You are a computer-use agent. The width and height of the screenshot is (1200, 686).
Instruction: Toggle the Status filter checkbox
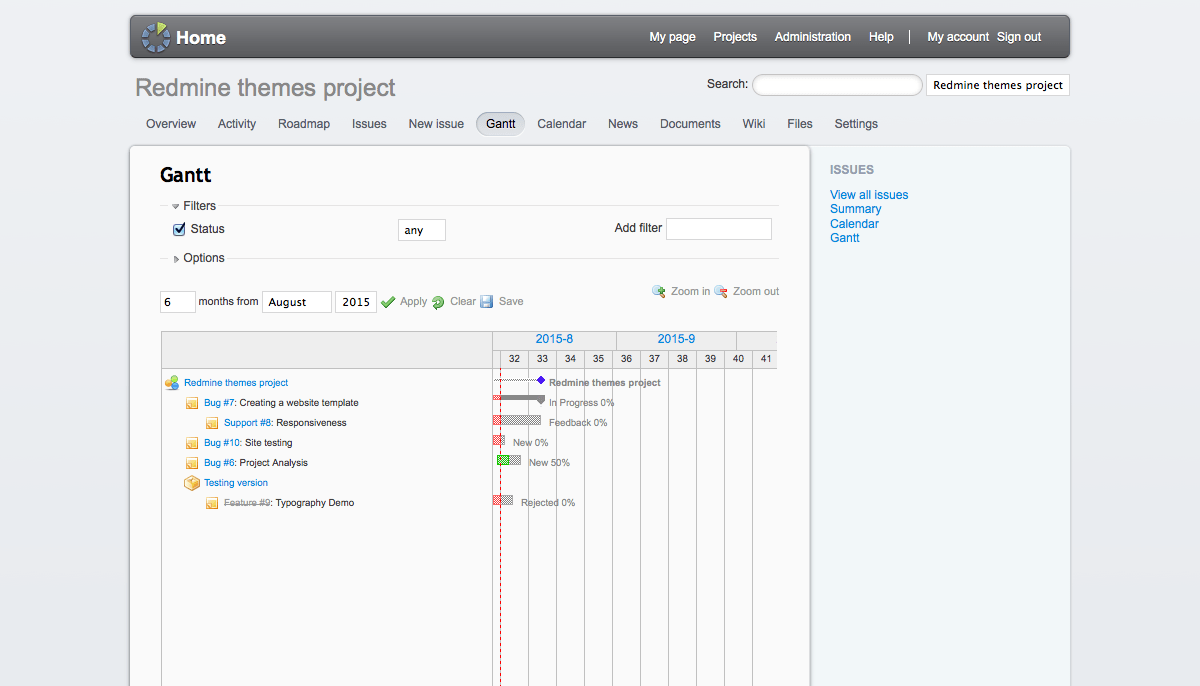[180, 229]
